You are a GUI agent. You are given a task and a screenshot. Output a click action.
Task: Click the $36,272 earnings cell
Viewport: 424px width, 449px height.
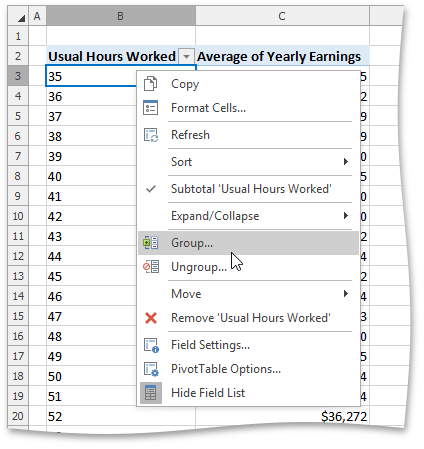(282, 416)
